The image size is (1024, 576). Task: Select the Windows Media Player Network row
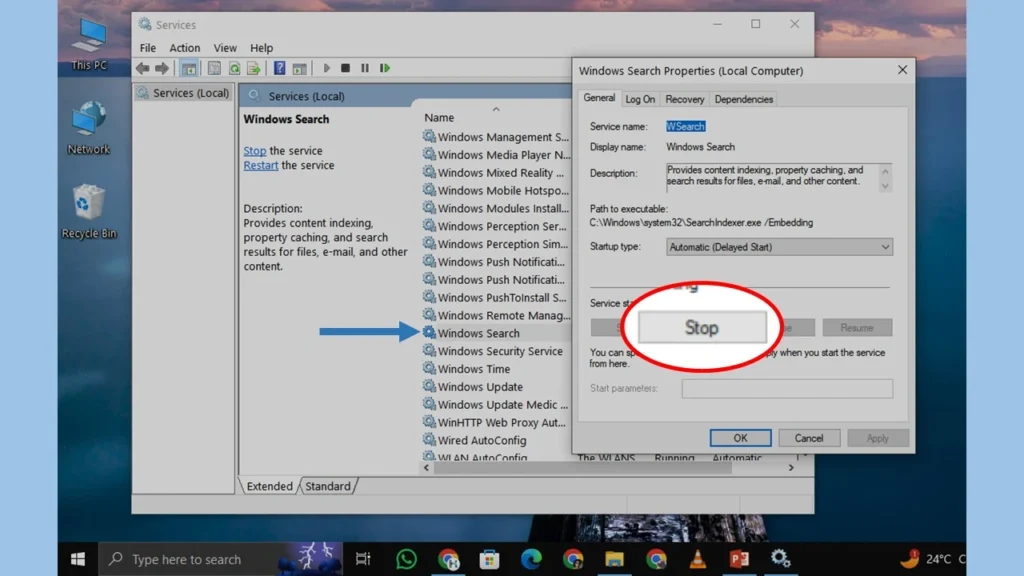coord(496,155)
